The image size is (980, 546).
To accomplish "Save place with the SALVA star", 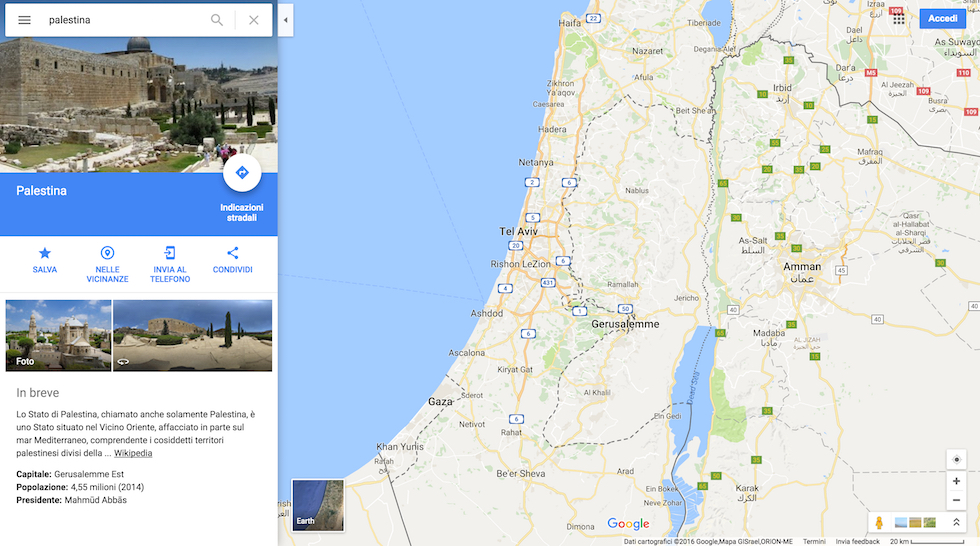I will (45, 260).
